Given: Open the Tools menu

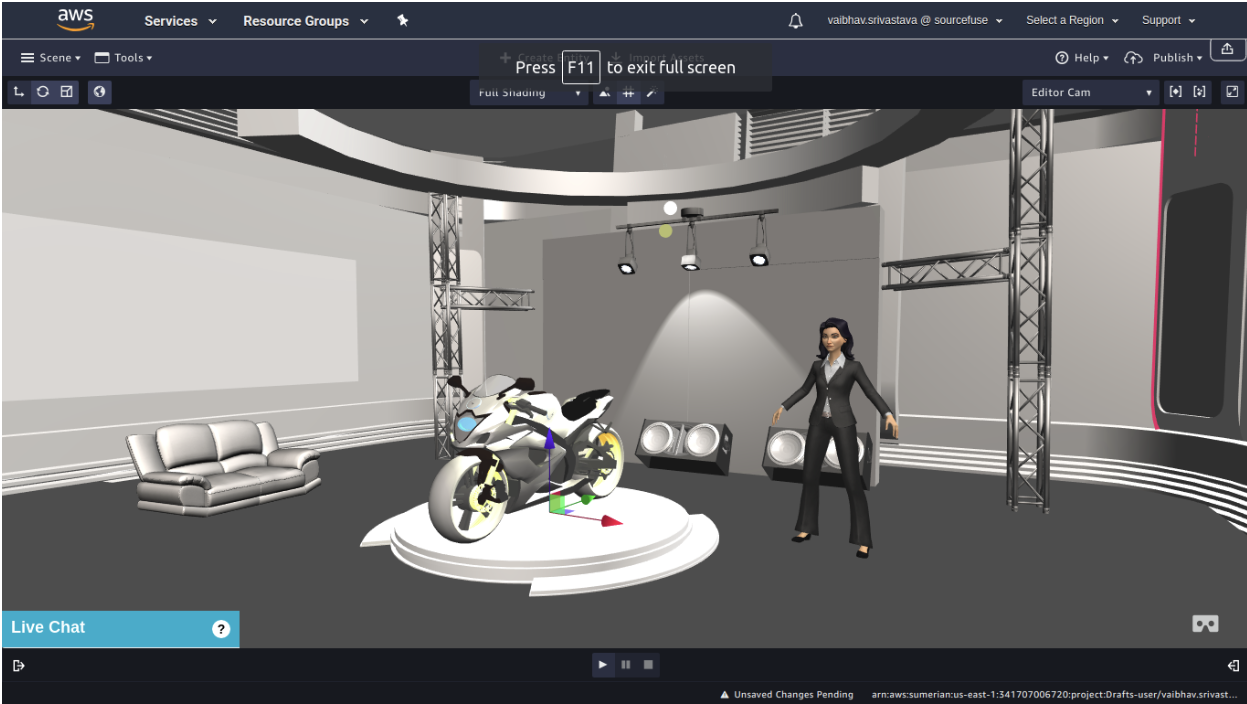Looking at the screenshot, I should click(x=123, y=58).
